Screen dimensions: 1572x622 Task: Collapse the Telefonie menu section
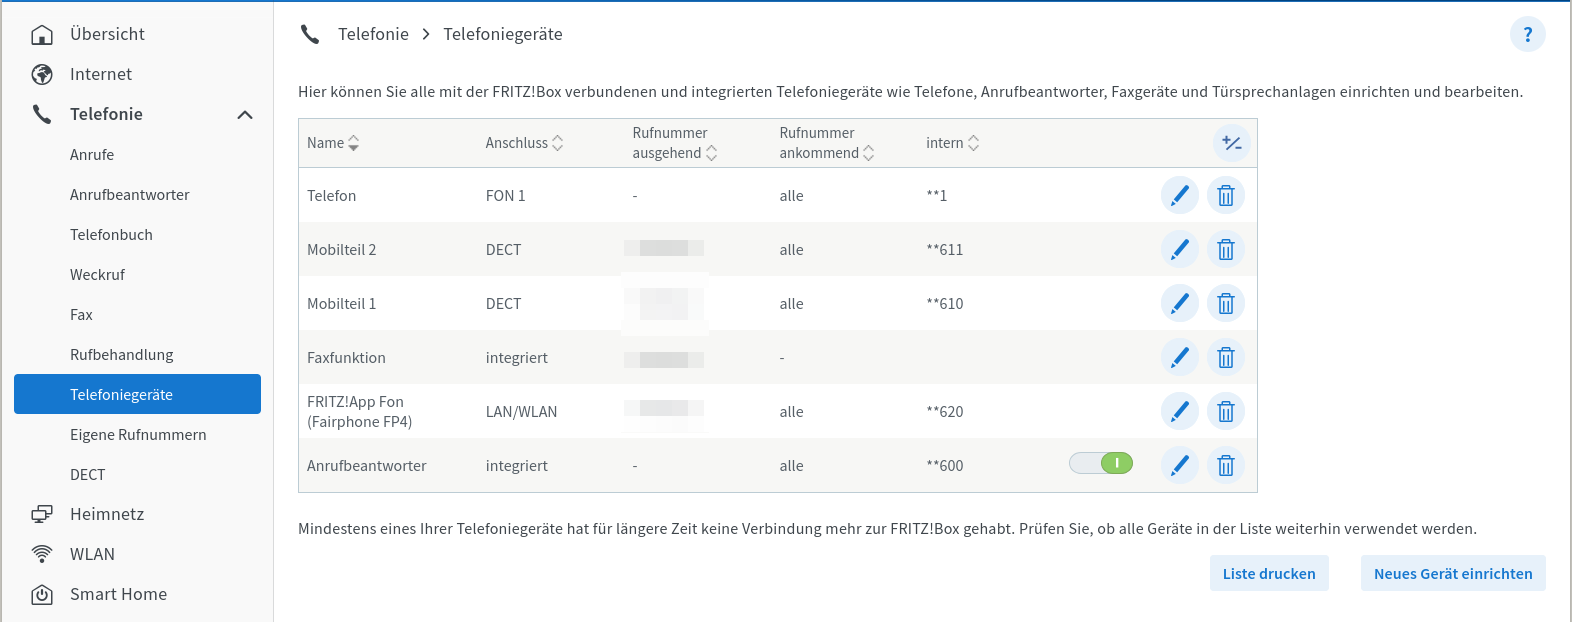tap(245, 115)
